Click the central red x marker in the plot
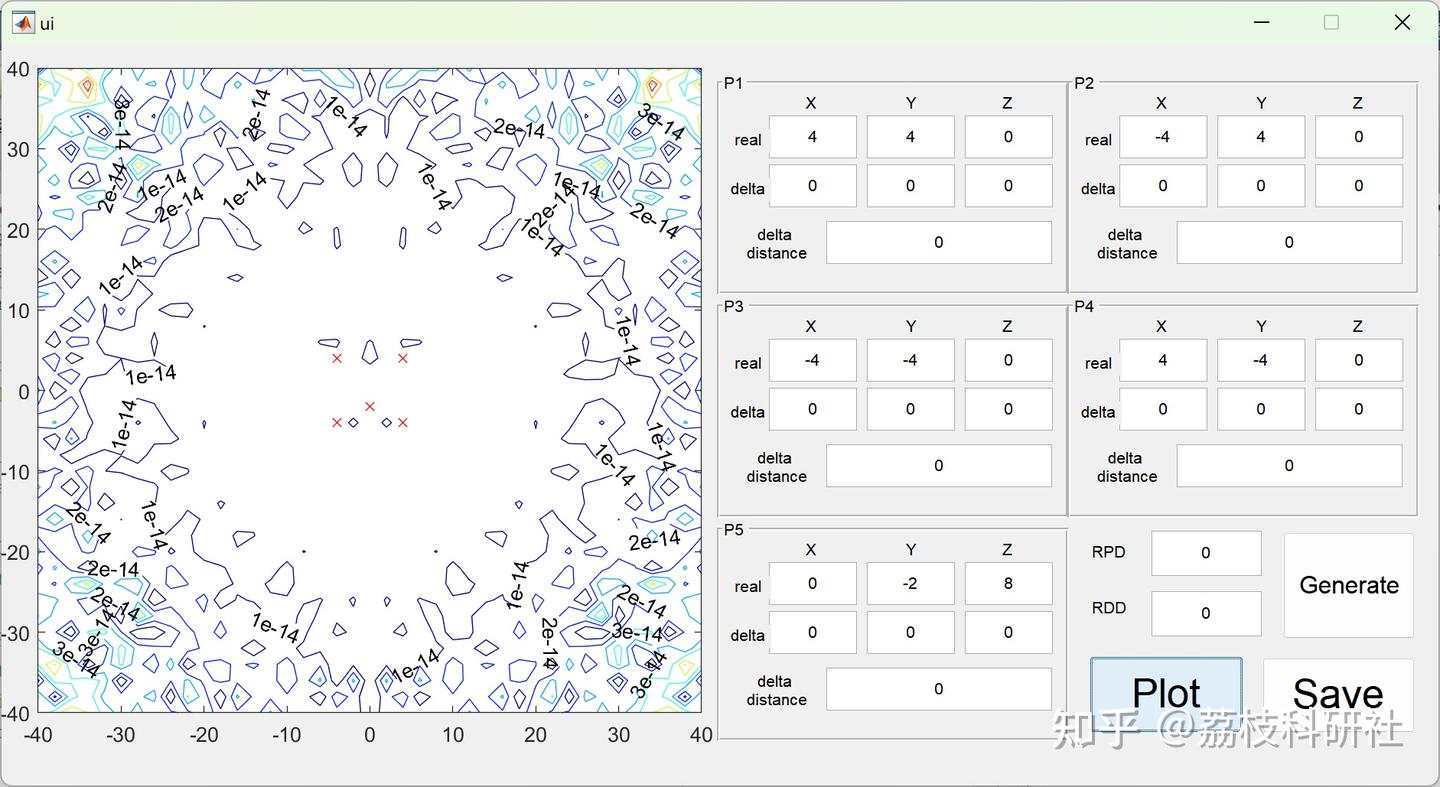Viewport: 1440px width, 787px height. tap(370, 406)
